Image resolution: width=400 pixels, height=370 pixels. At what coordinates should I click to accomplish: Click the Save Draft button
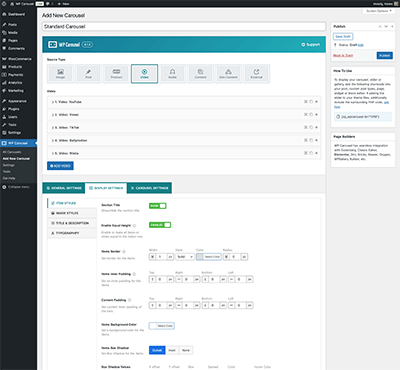tap(343, 36)
